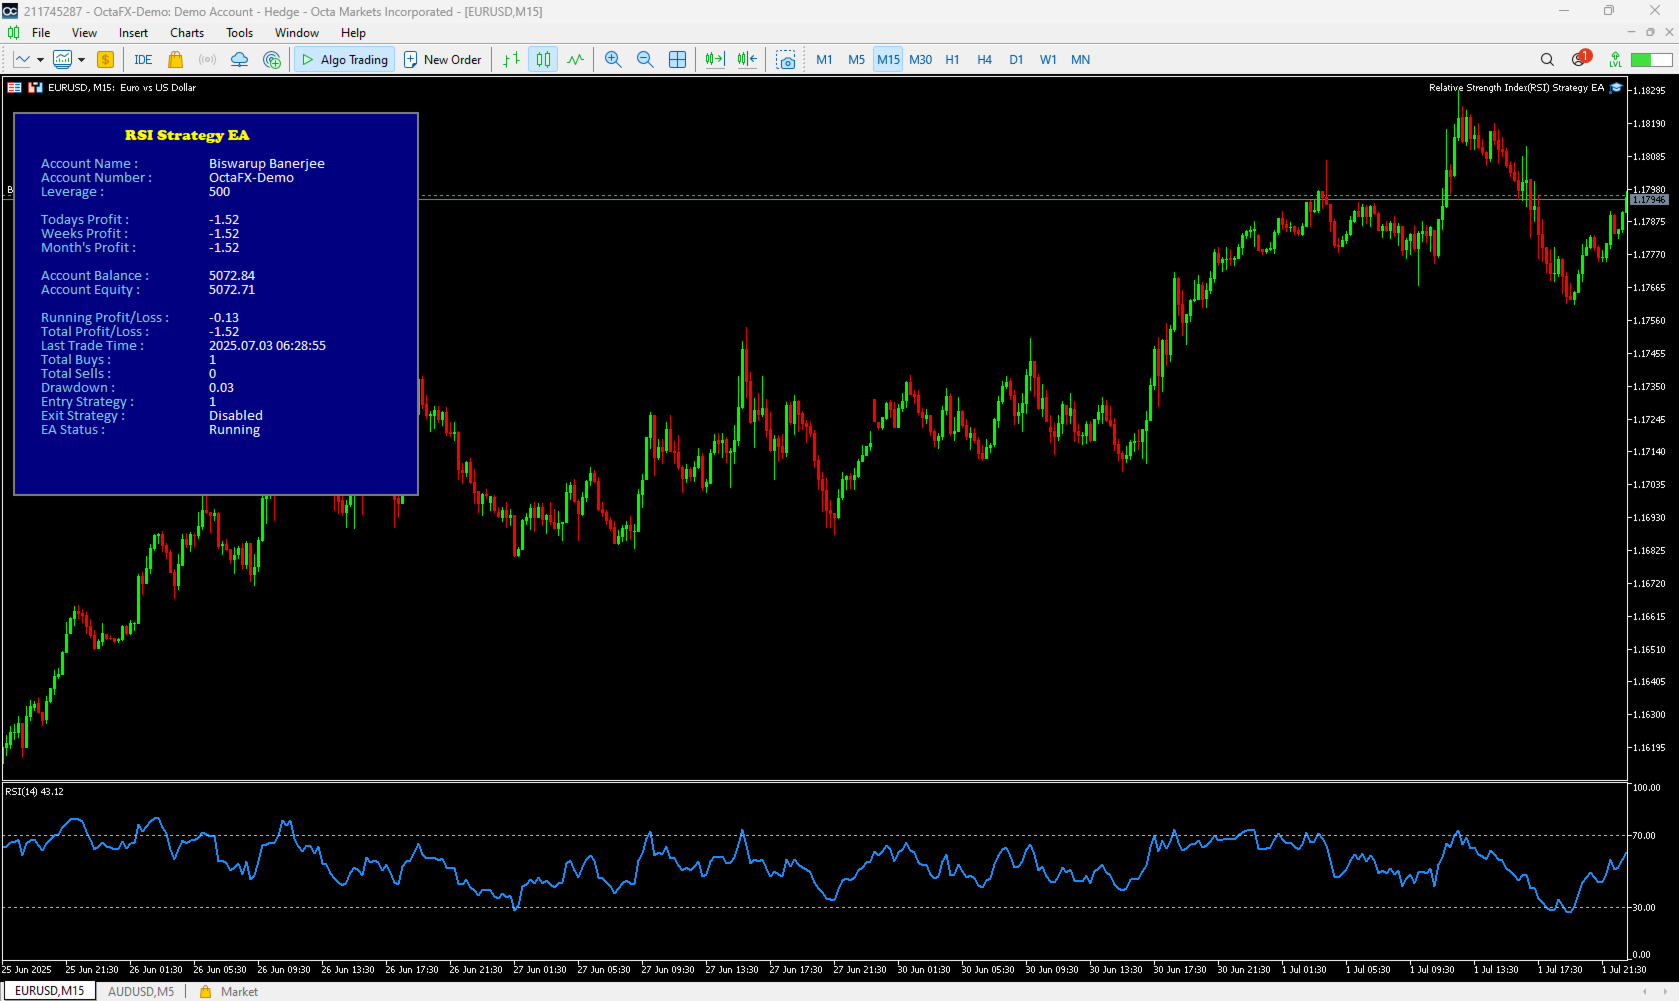
Task: Click the MetaTrader application icon in title bar
Action: (x=10, y=11)
